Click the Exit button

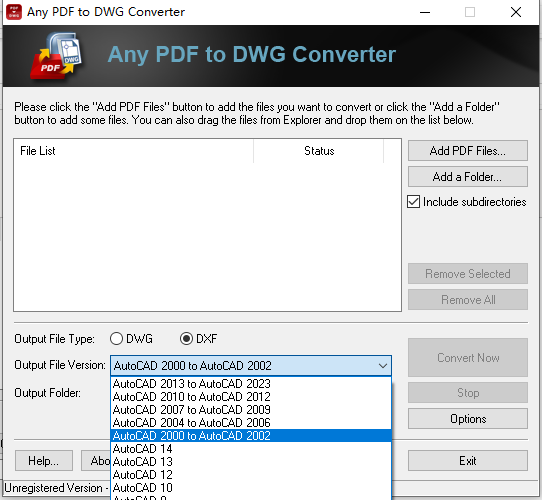(x=468, y=461)
